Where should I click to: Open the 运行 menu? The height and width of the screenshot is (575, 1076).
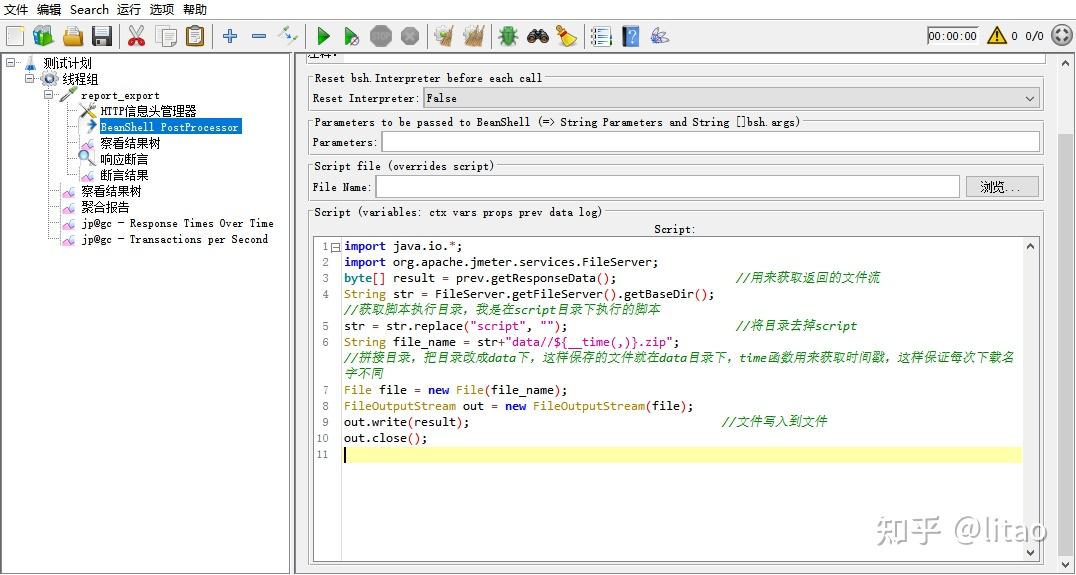128,10
